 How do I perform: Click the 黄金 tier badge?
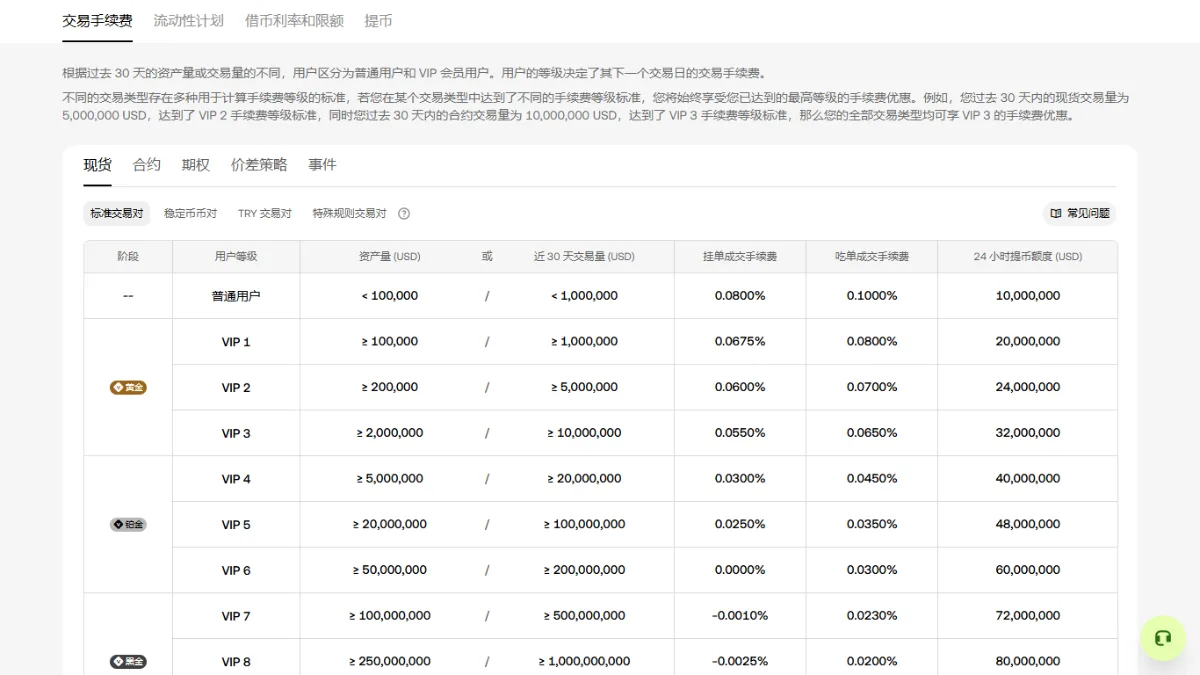tap(128, 387)
